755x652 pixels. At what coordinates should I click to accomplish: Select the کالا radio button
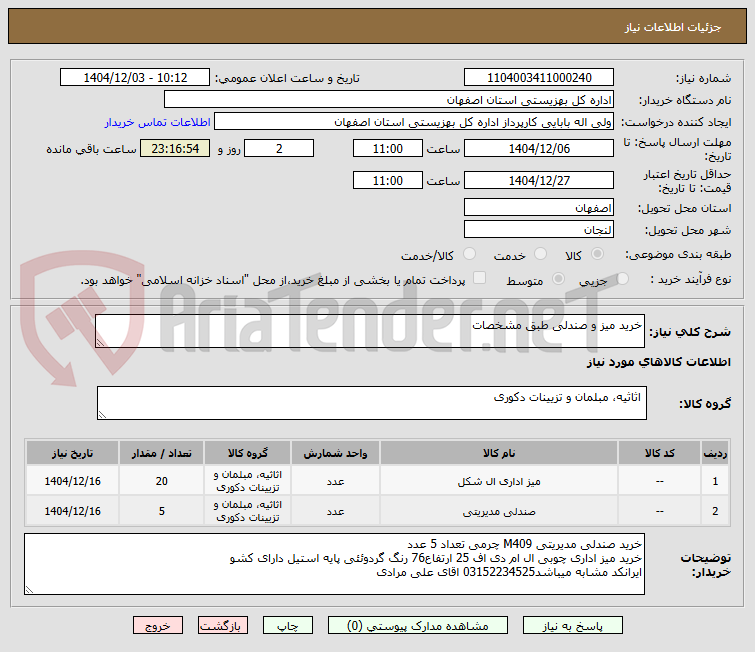[x=597, y=254]
